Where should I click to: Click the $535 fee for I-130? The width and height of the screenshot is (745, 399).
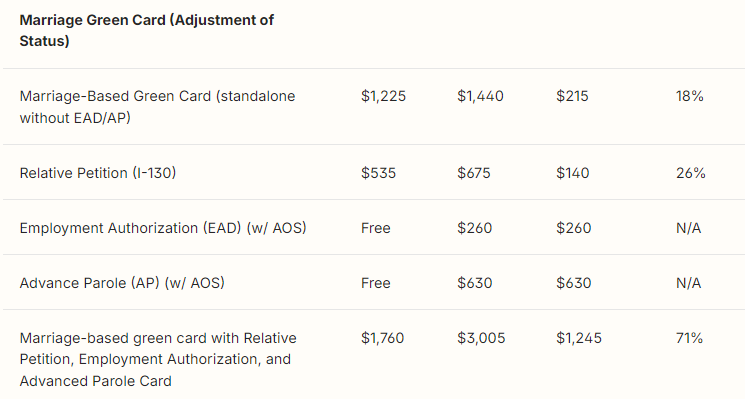378,173
